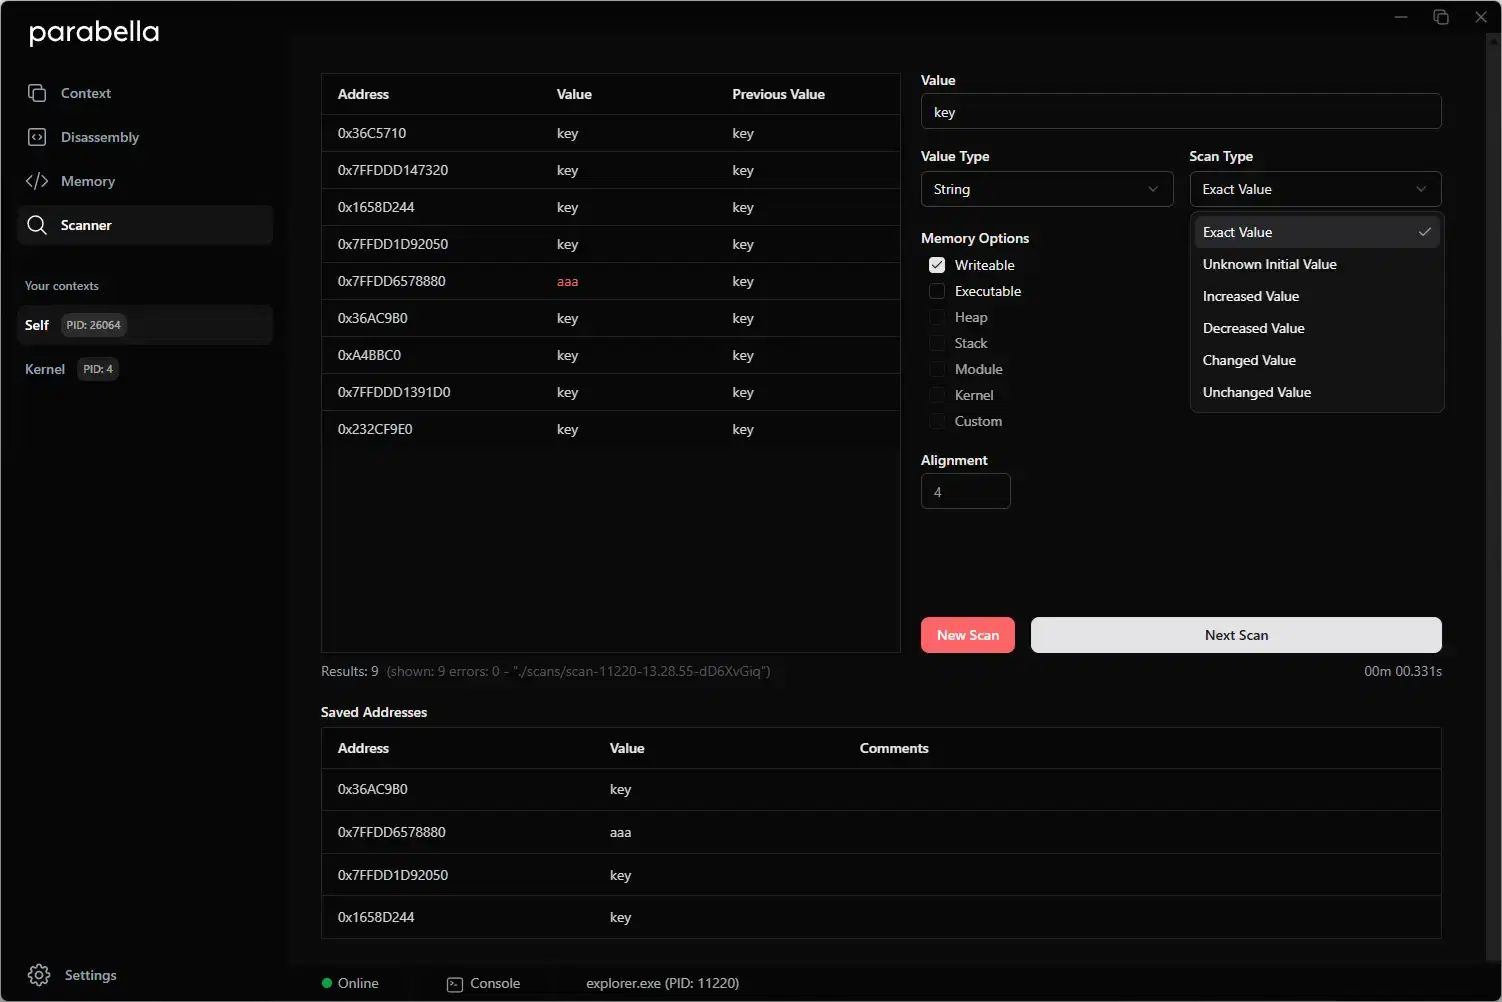Viewport: 1502px width, 1002px height.
Task: Switch to the Disassembly view
Action: coord(100,137)
